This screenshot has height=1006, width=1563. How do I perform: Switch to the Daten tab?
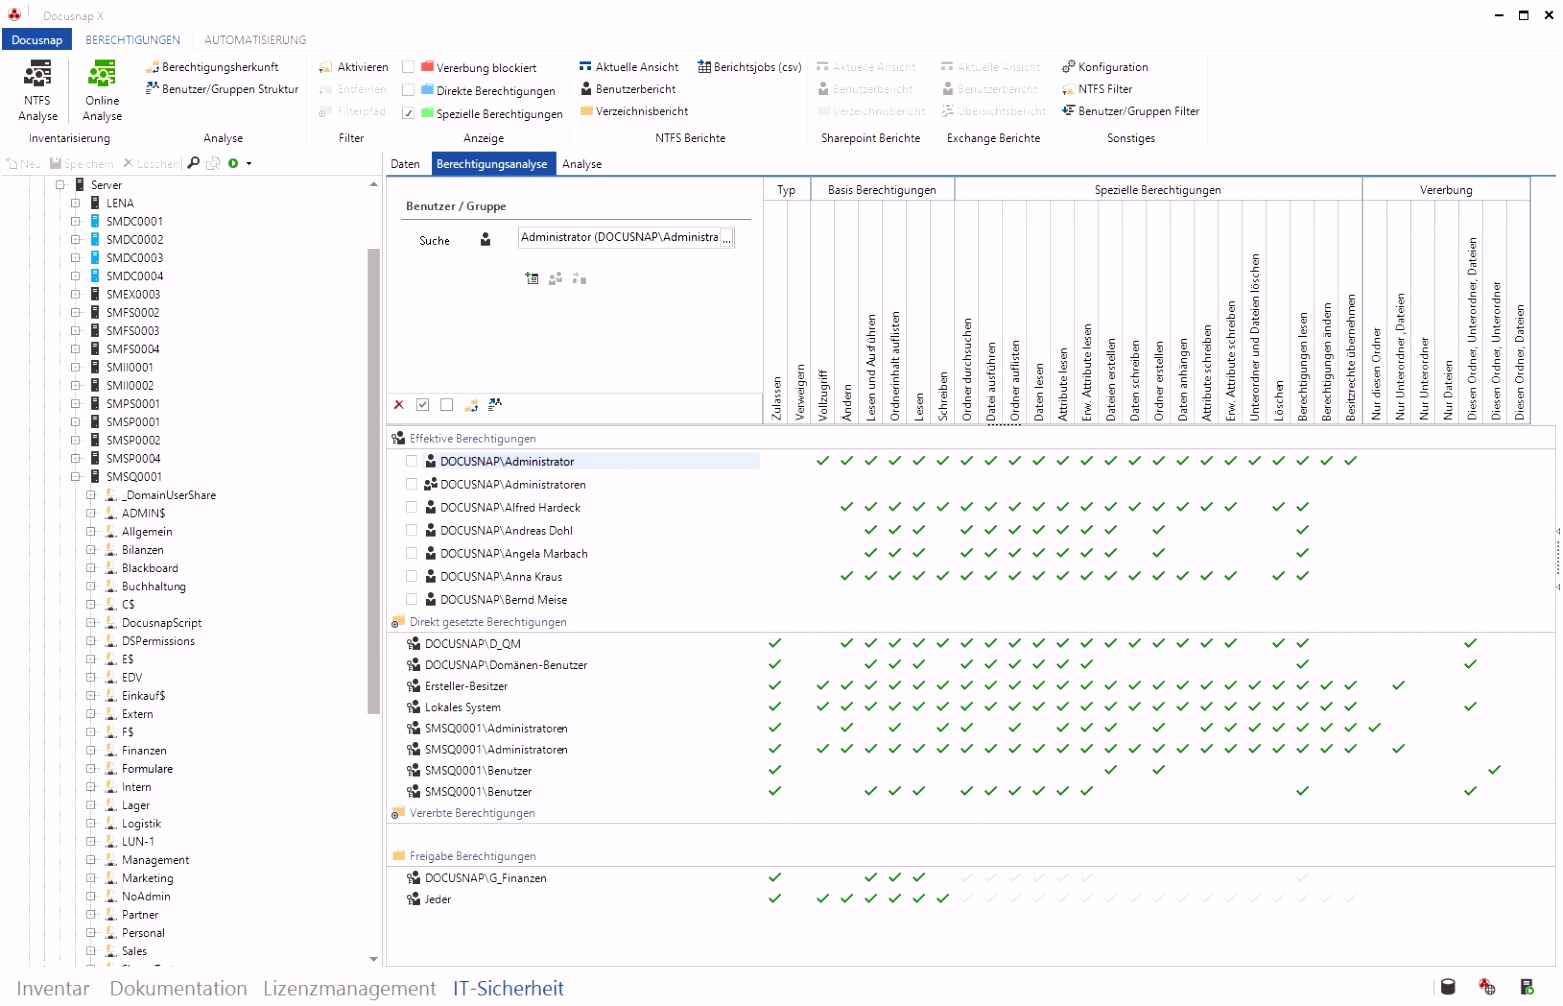click(x=405, y=164)
